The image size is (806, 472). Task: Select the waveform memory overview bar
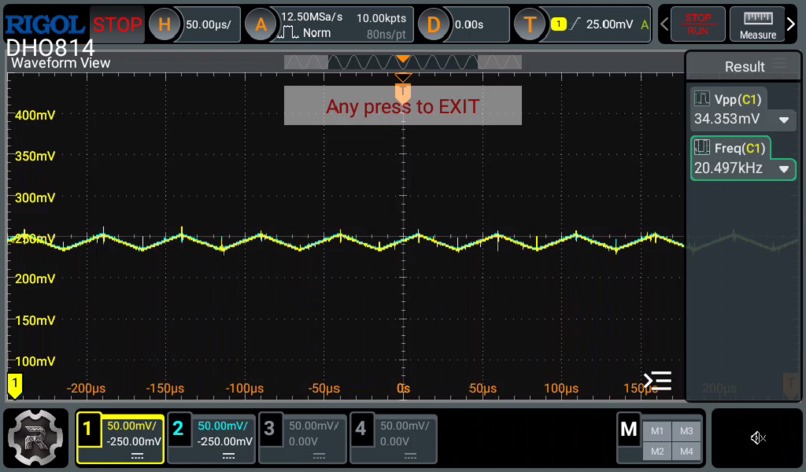click(402, 62)
